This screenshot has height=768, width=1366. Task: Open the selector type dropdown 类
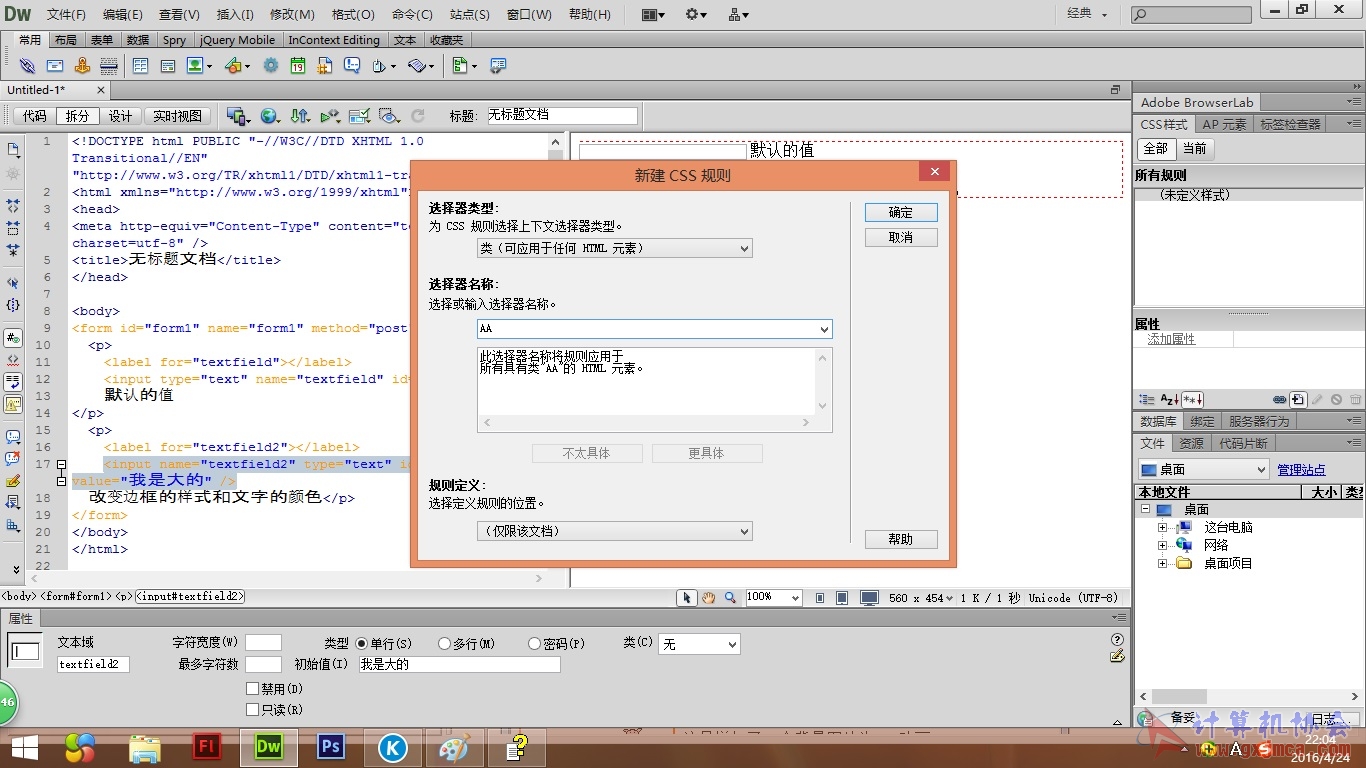[614, 248]
